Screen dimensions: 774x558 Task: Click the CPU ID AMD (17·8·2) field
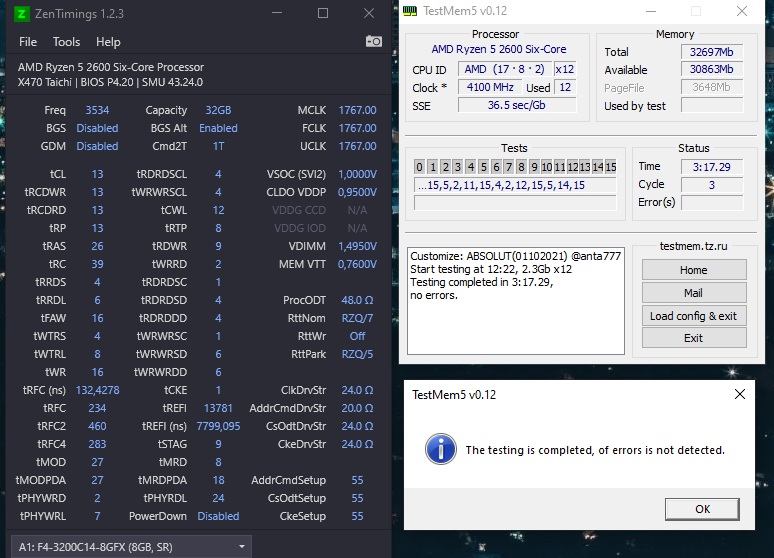504,69
